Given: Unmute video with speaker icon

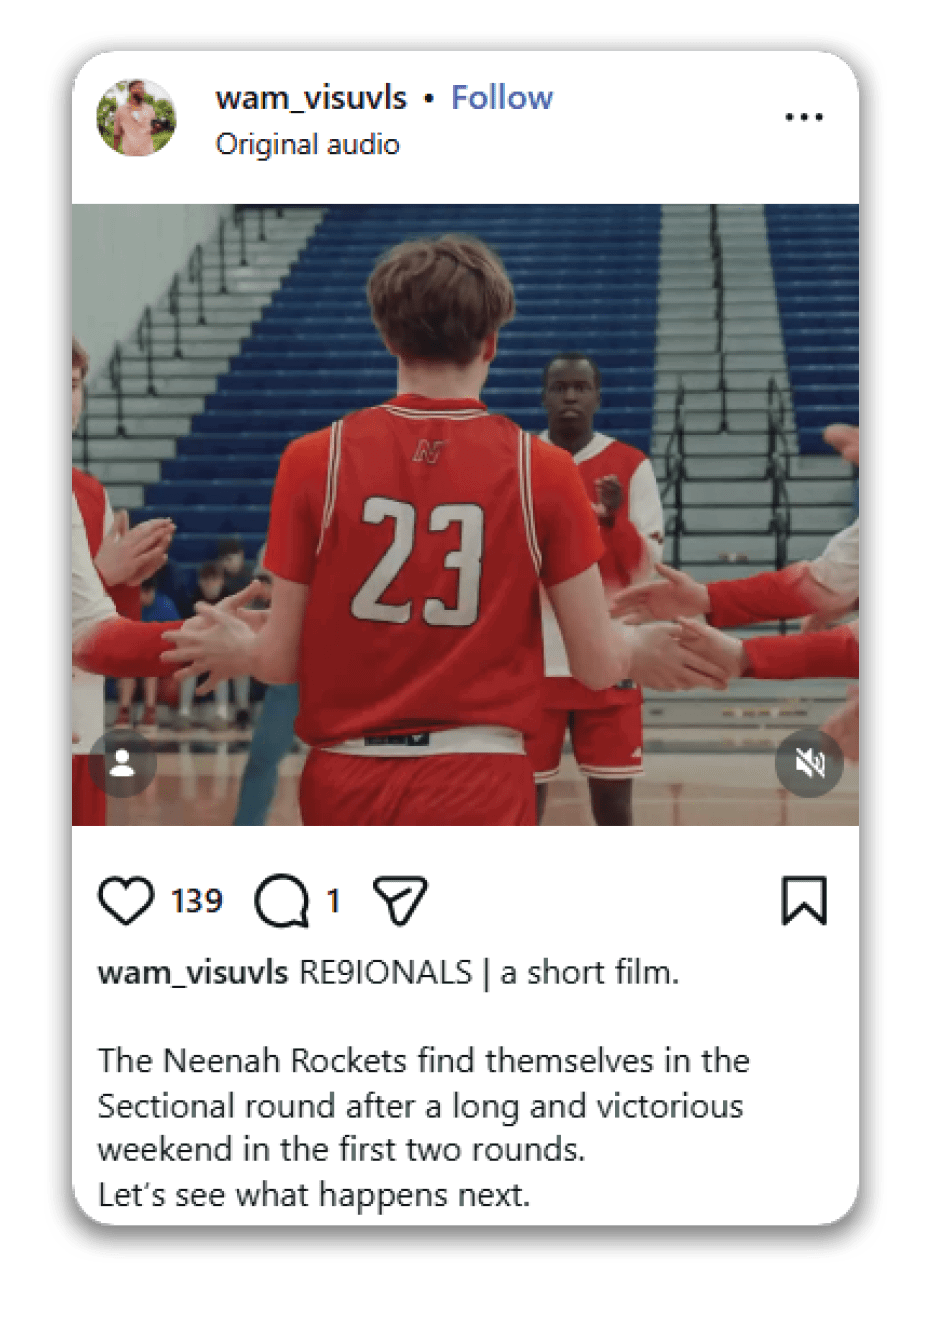Looking at the screenshot, I should pos(809,764).
